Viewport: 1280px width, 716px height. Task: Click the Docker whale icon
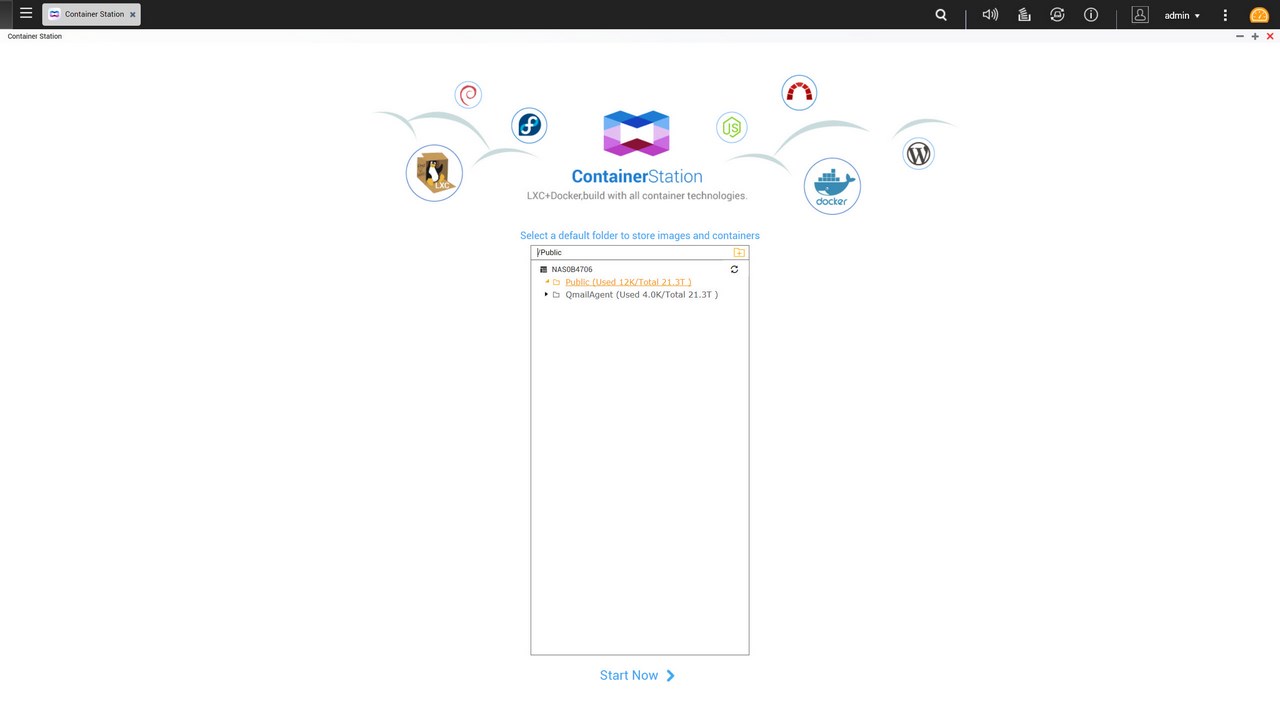(832, 186)
